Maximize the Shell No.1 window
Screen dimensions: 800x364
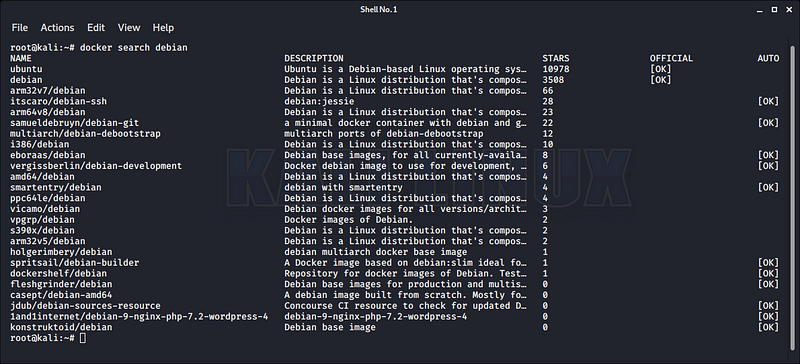pyautogui.click(x=774, y=9)
